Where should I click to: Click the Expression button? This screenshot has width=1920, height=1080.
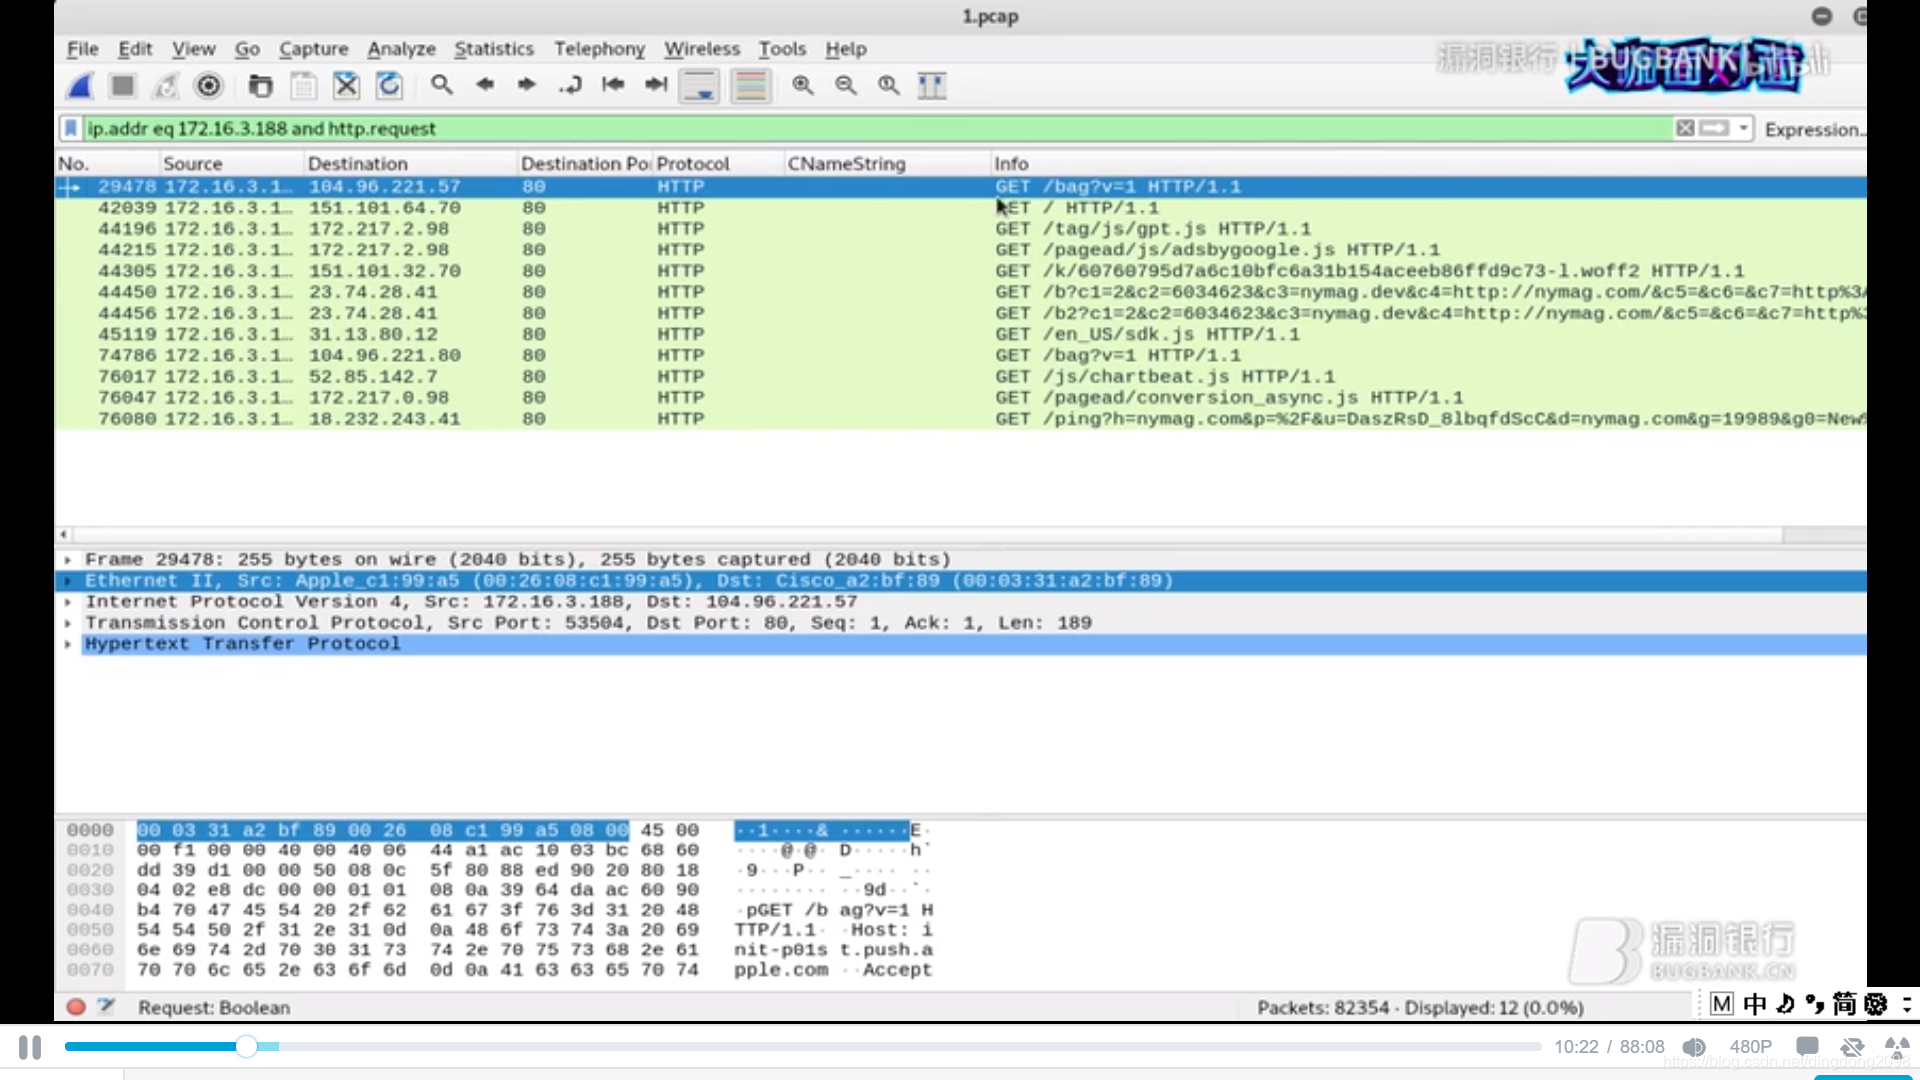pos(1813,129)
